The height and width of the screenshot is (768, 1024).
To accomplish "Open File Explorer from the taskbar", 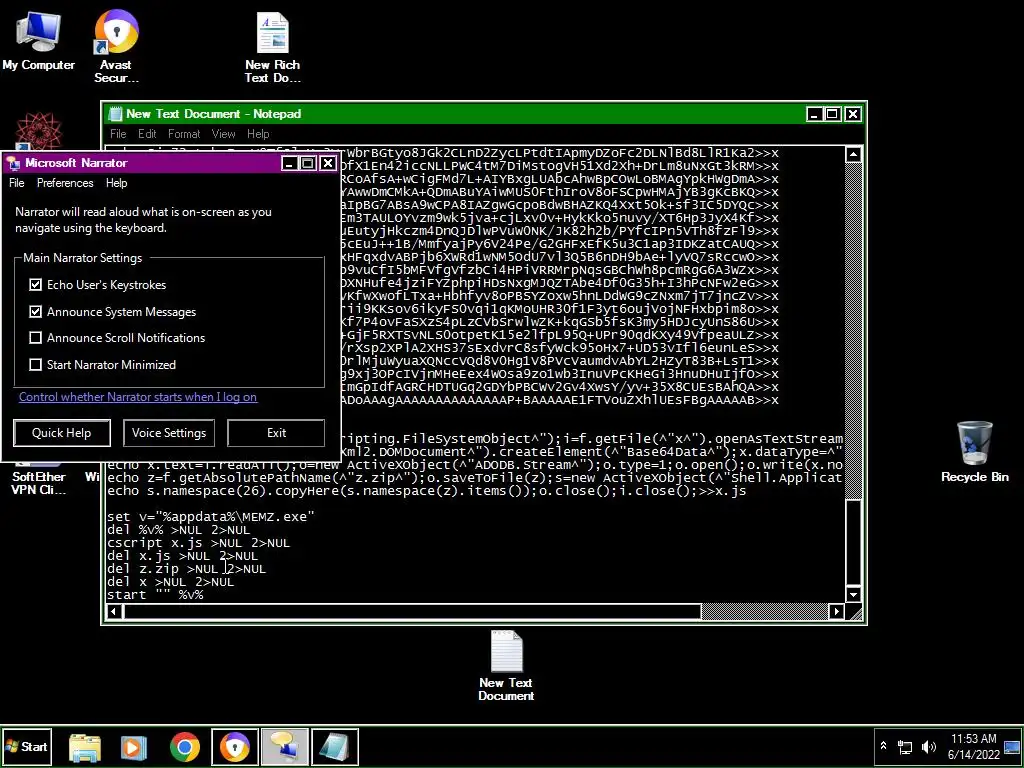I will pos(85,747).
